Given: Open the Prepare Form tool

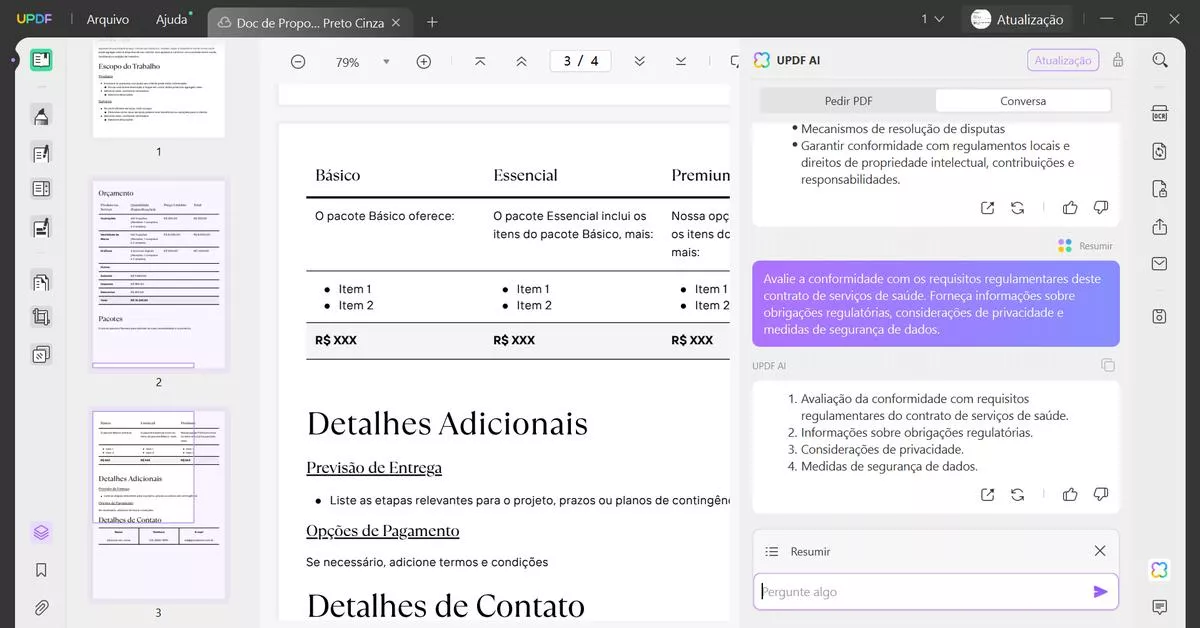Looking at the screenshot, I should pyautogui.click(x=41, y=189).
